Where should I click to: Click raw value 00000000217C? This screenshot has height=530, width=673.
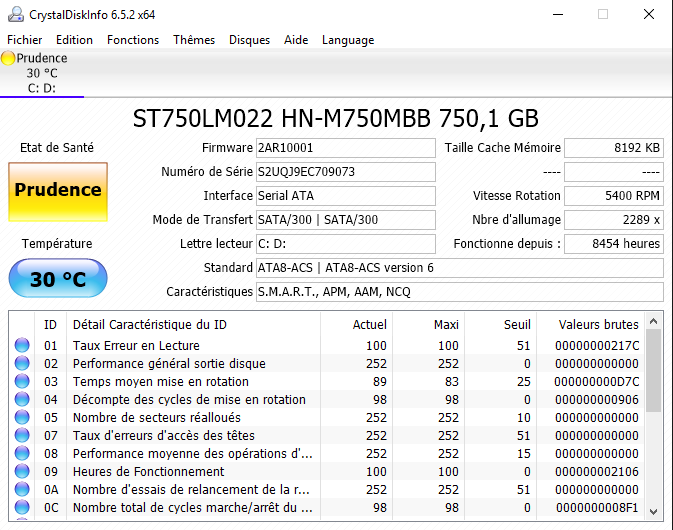(597, 345)
